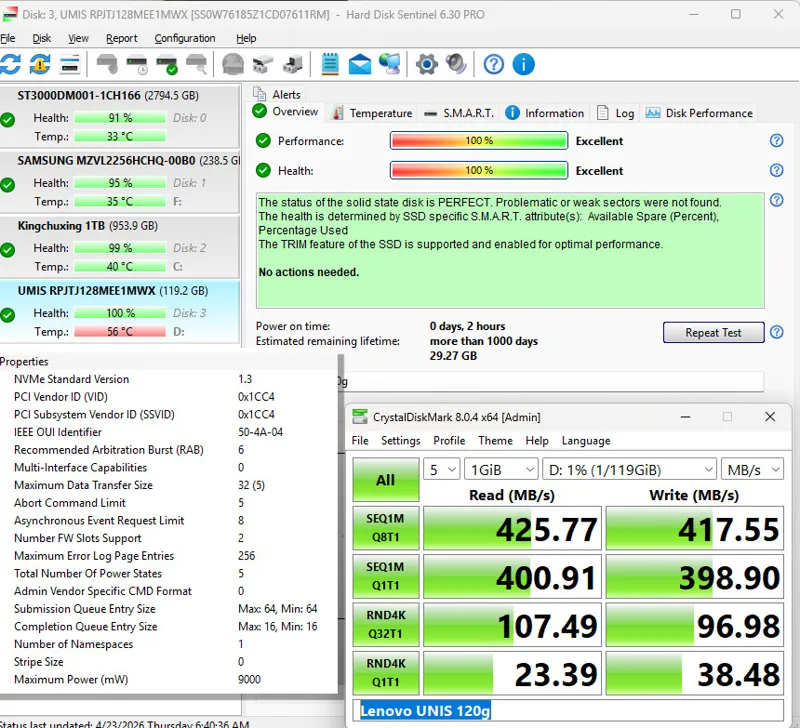This screenshot has height=728, width=800.
Task: Click the disk with clock toolbar icon
Action: 137,64
